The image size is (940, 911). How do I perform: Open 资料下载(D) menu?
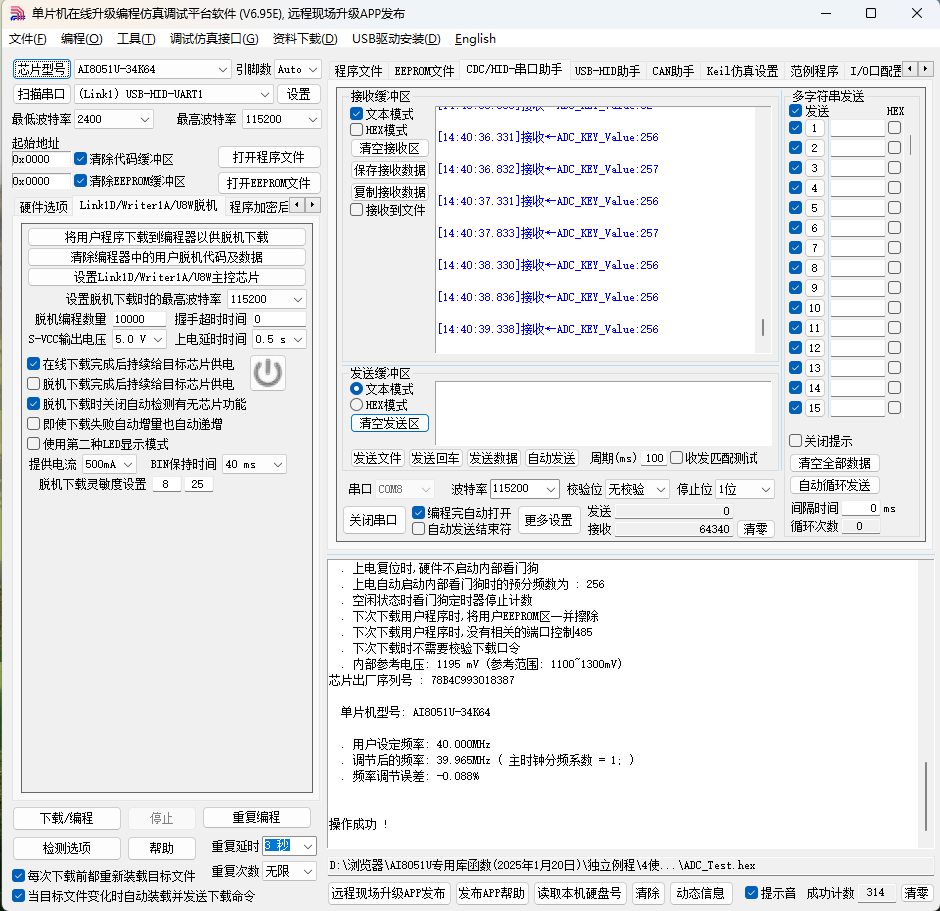305,39
